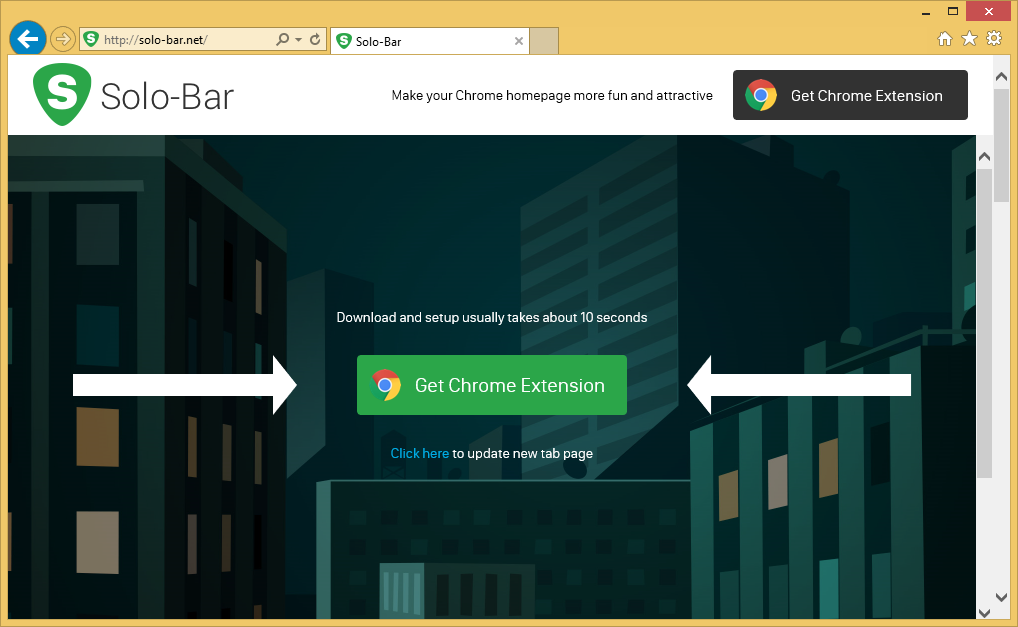This screenshot has height=627, width=1018.
Task: Close the browser window
Action: tap(988, 11)
